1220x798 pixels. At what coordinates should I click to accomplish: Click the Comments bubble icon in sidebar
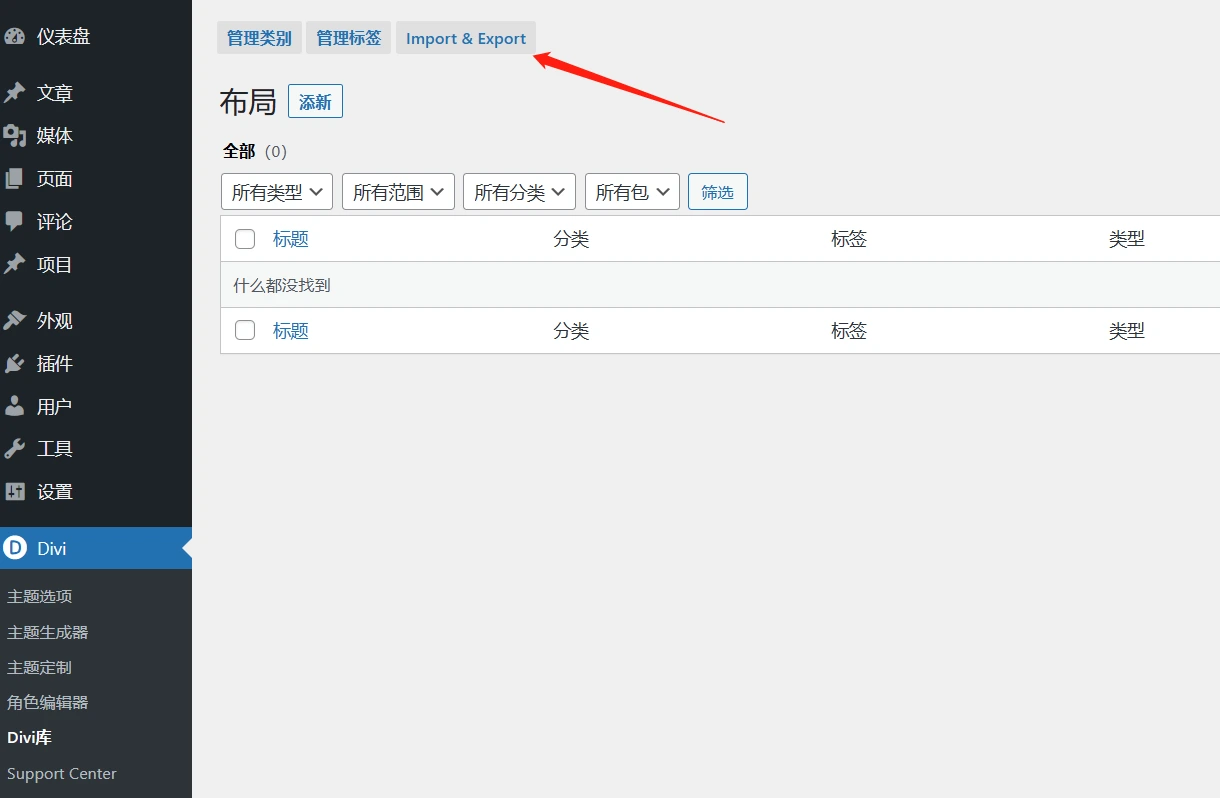tap(14, 221)
